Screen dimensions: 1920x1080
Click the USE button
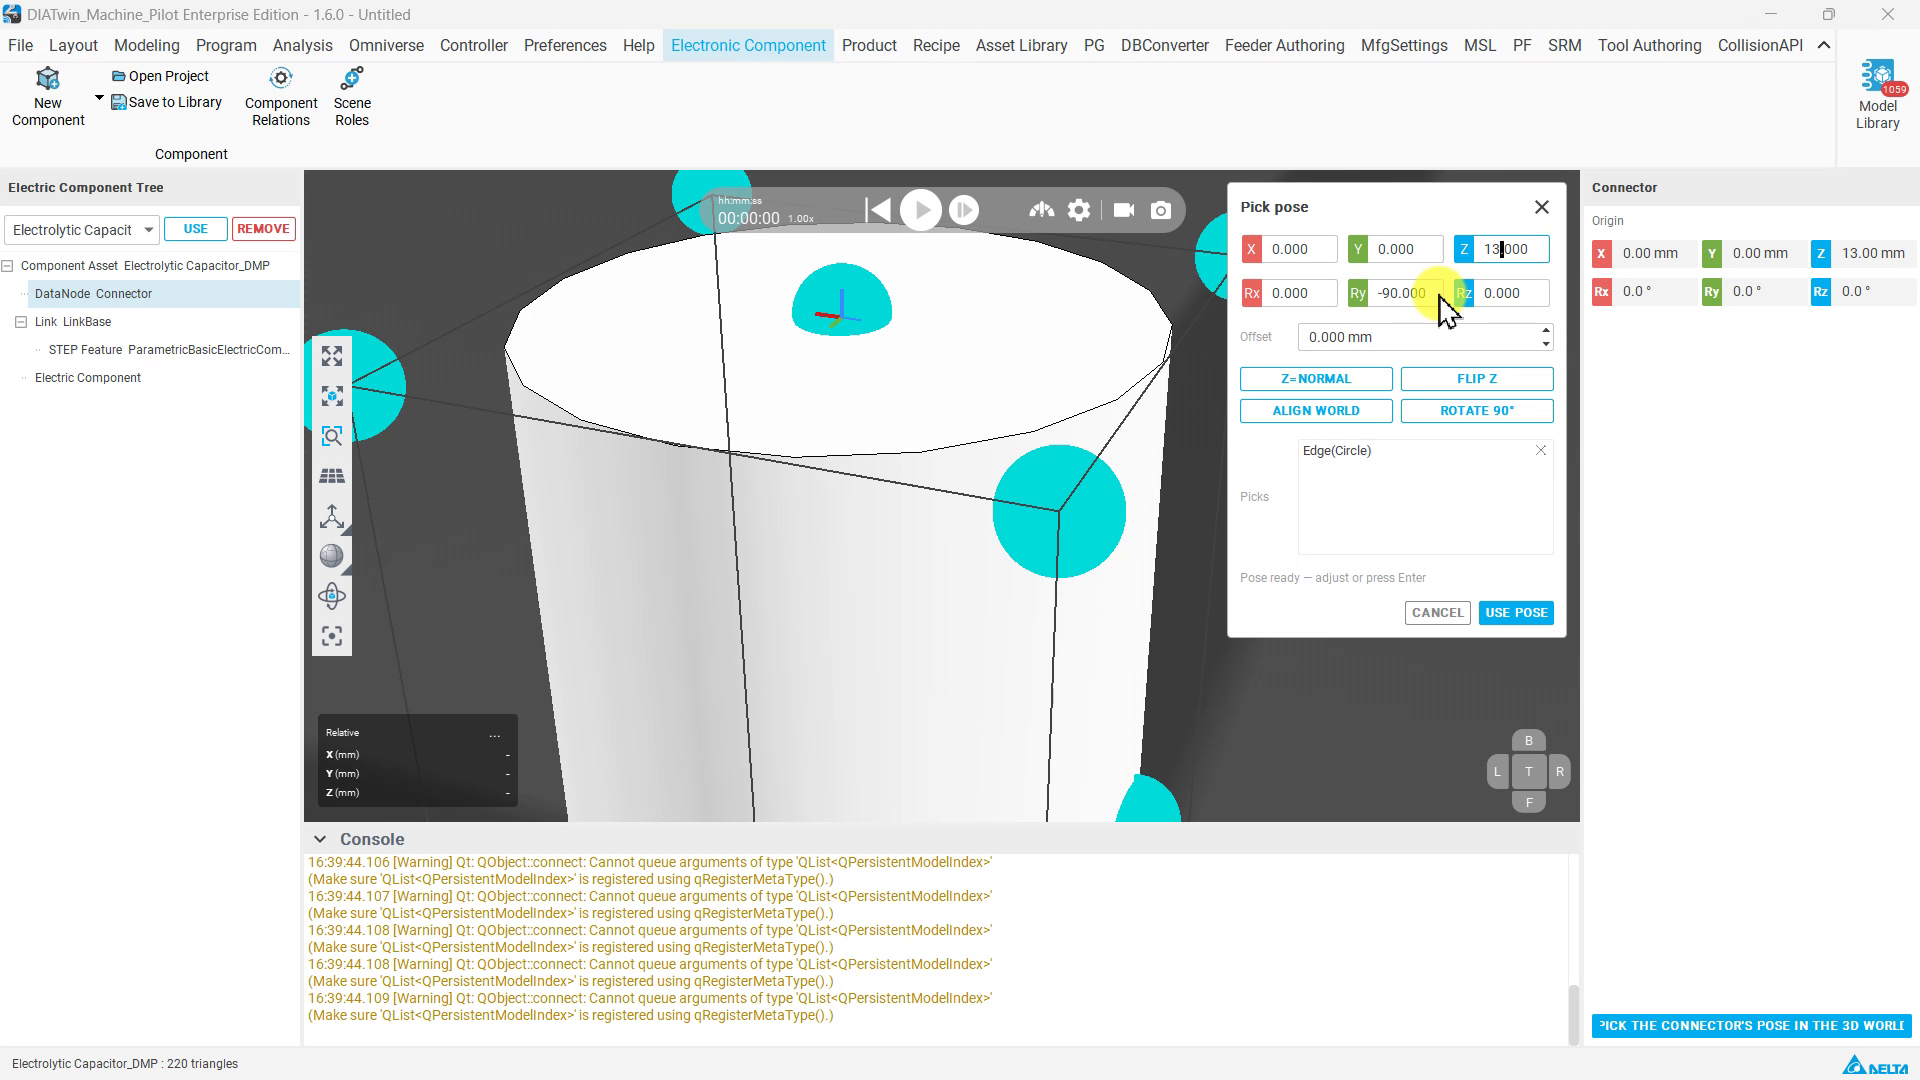pos(196,229)
